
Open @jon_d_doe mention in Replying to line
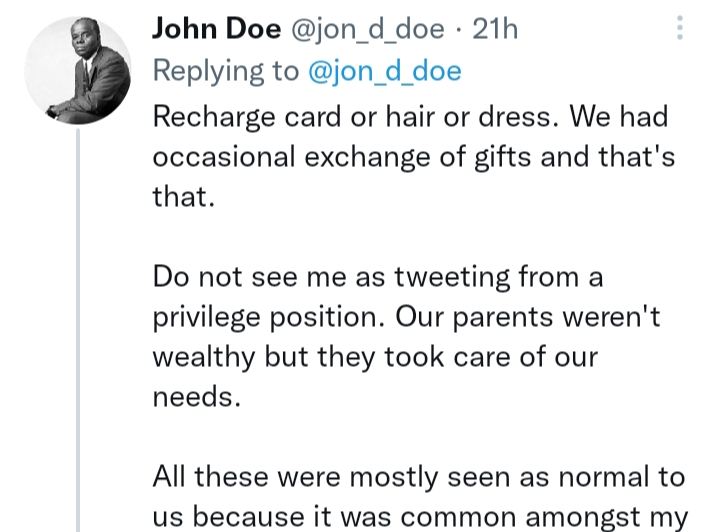pyautogui.click(x=384, y=71)
